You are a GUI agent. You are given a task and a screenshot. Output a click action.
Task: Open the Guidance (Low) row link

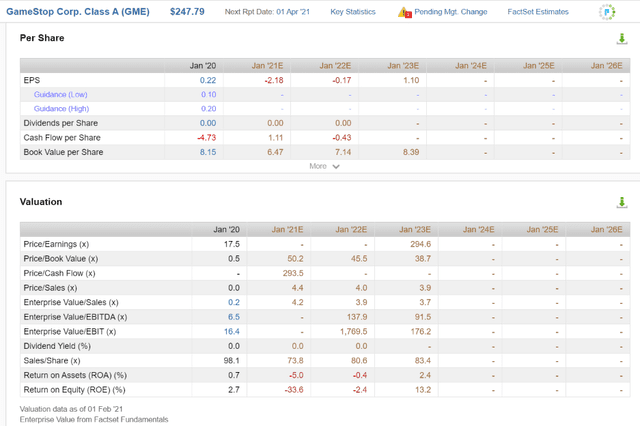(x=60, y=95)
